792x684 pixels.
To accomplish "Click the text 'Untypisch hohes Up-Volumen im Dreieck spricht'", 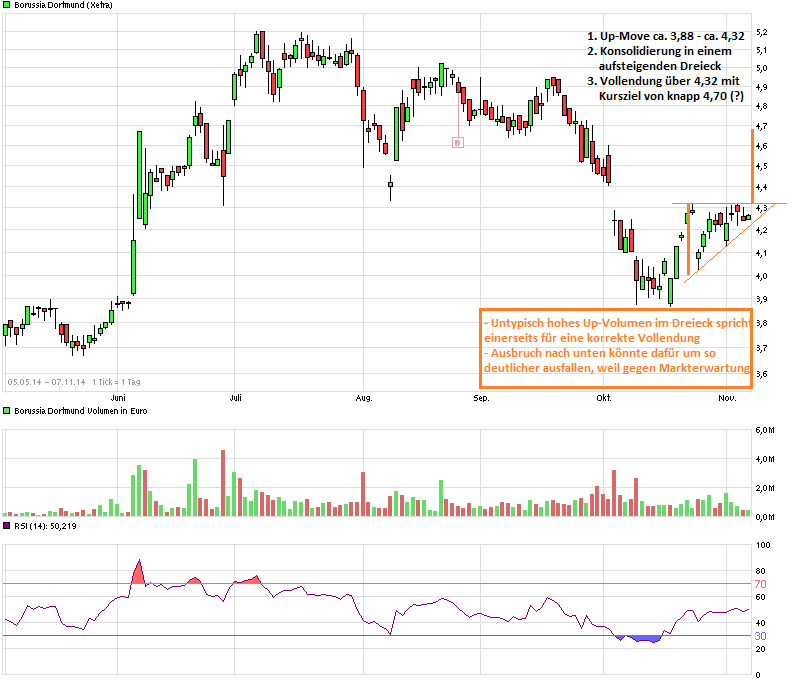I will (621, 323).
